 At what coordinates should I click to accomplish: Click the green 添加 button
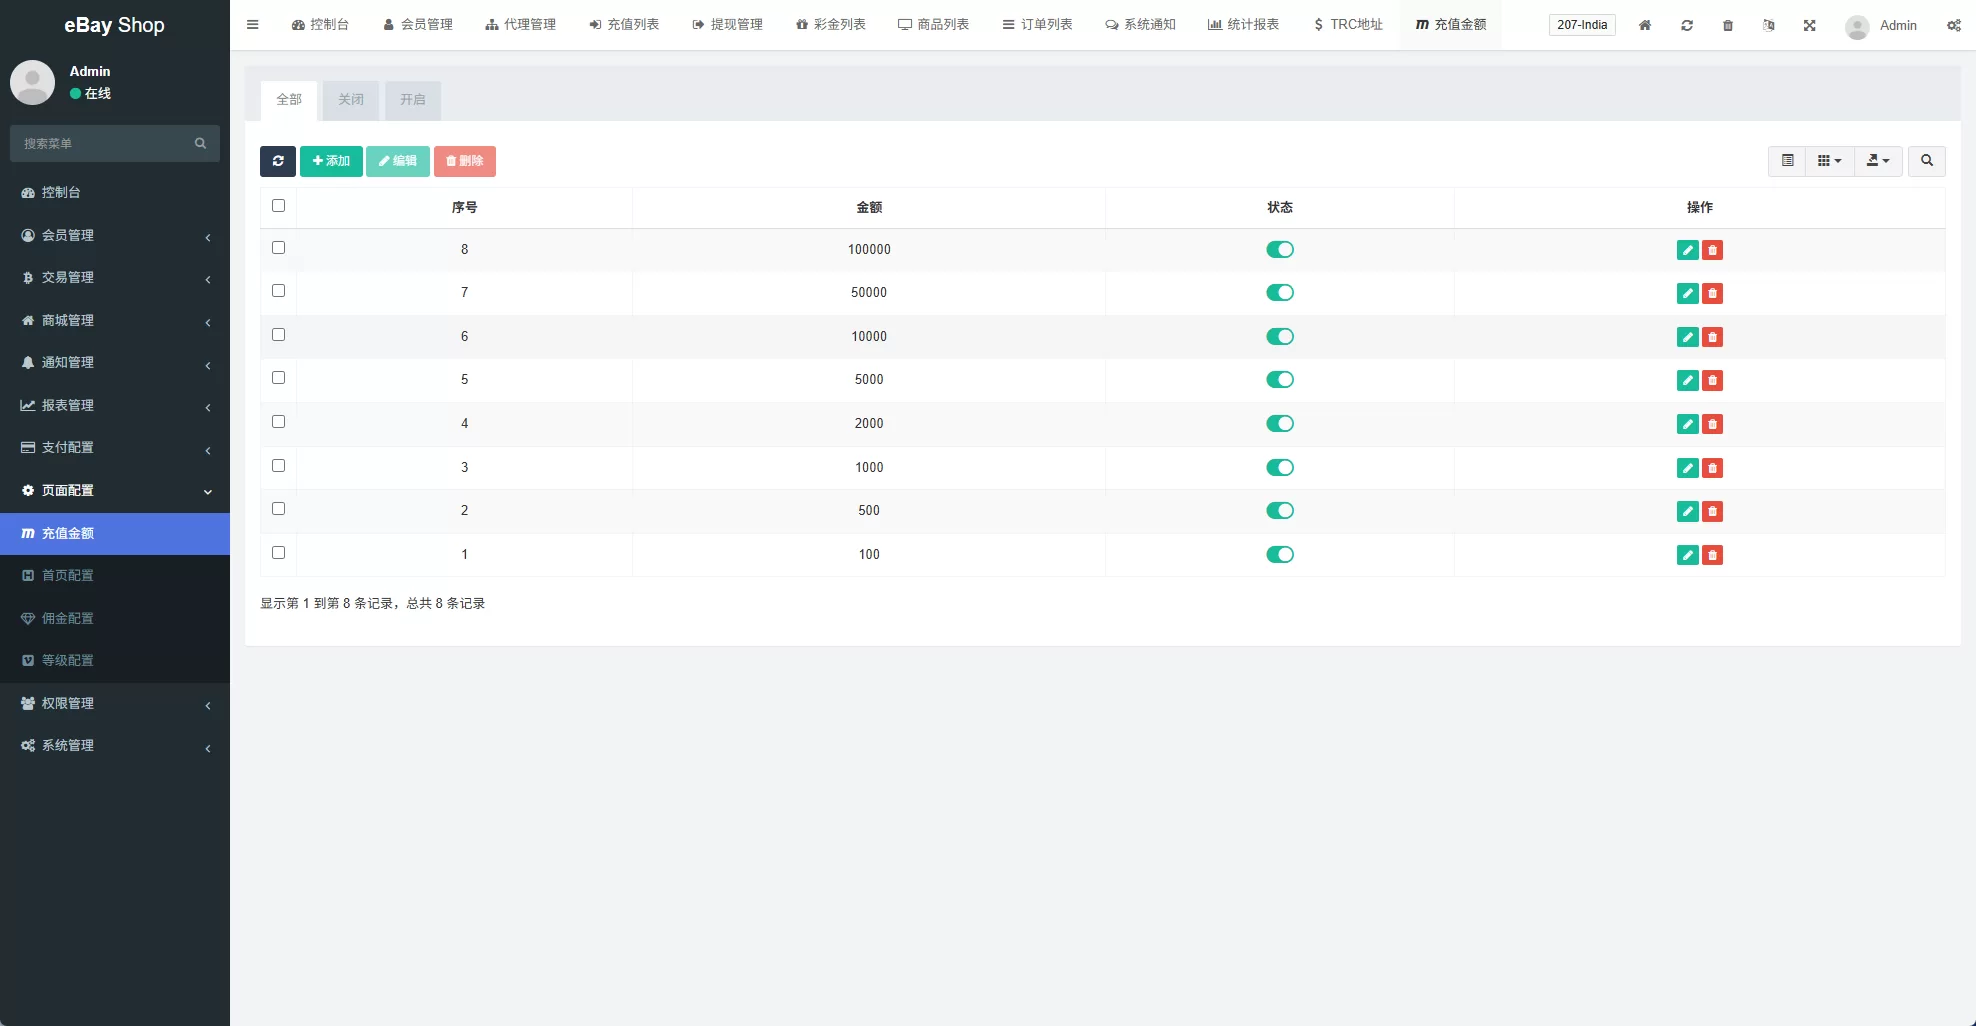coord(331,161)
